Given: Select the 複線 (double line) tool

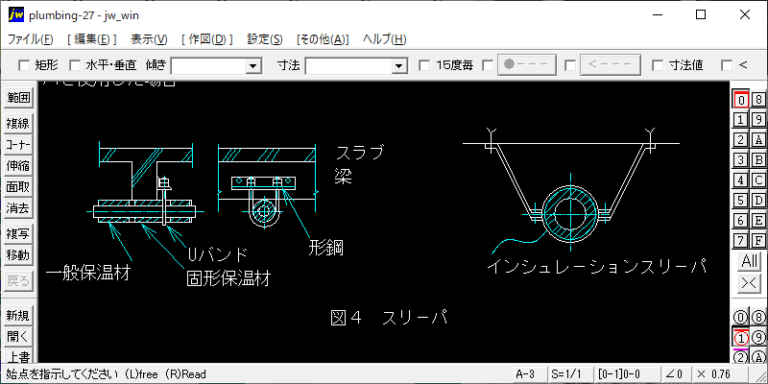Looking at the screenshot, I should click(x=18, y=123).
